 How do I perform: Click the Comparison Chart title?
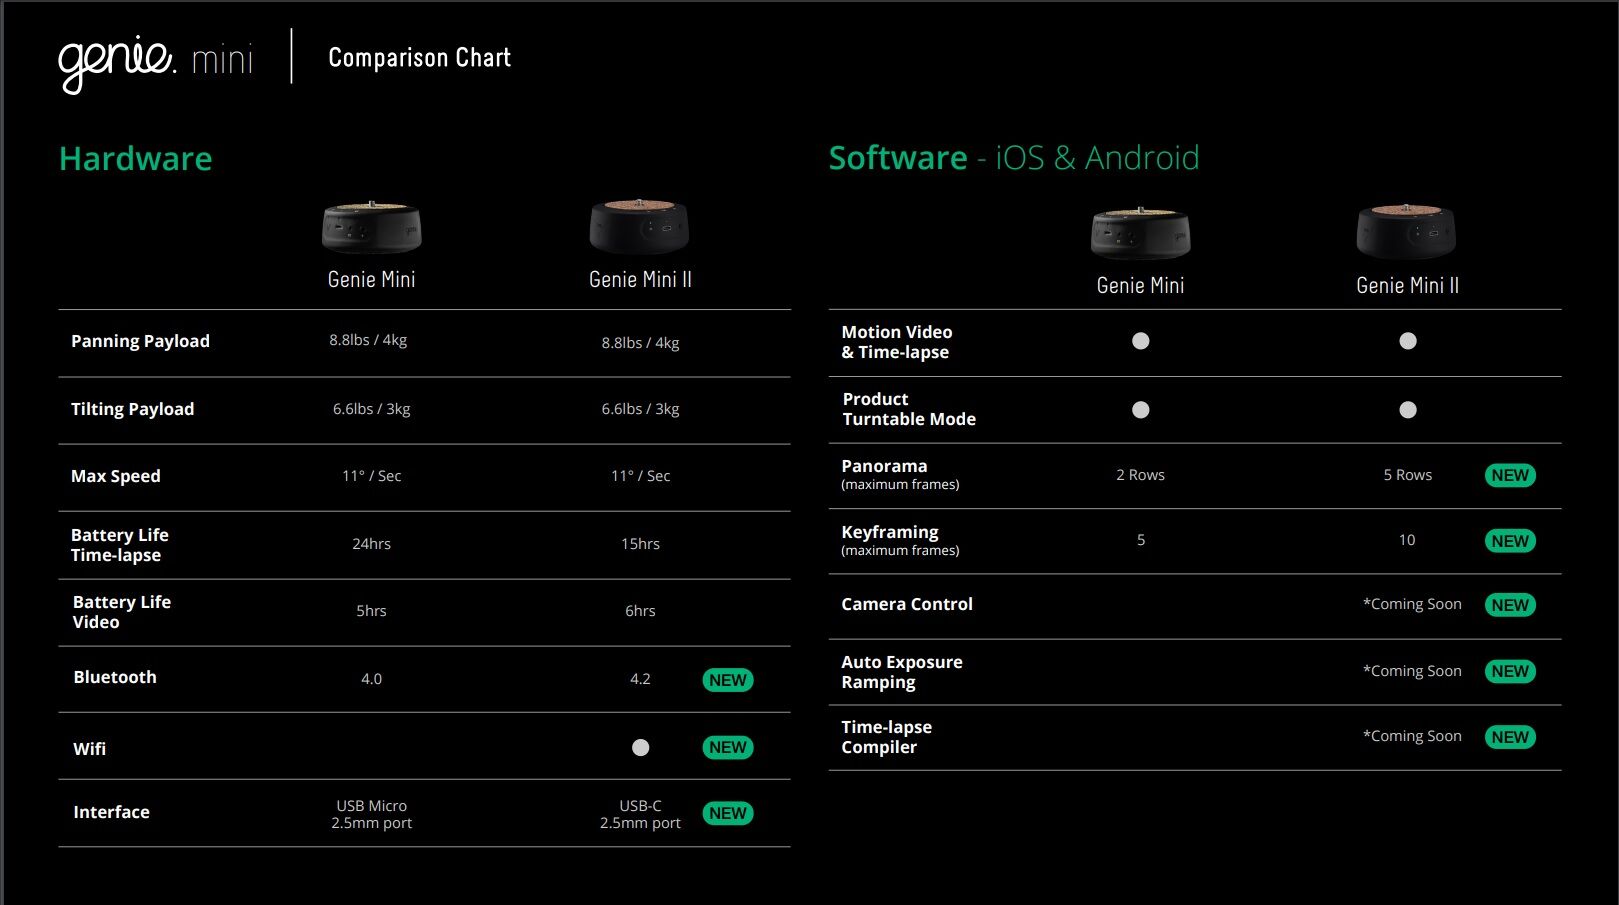point(420,58)
